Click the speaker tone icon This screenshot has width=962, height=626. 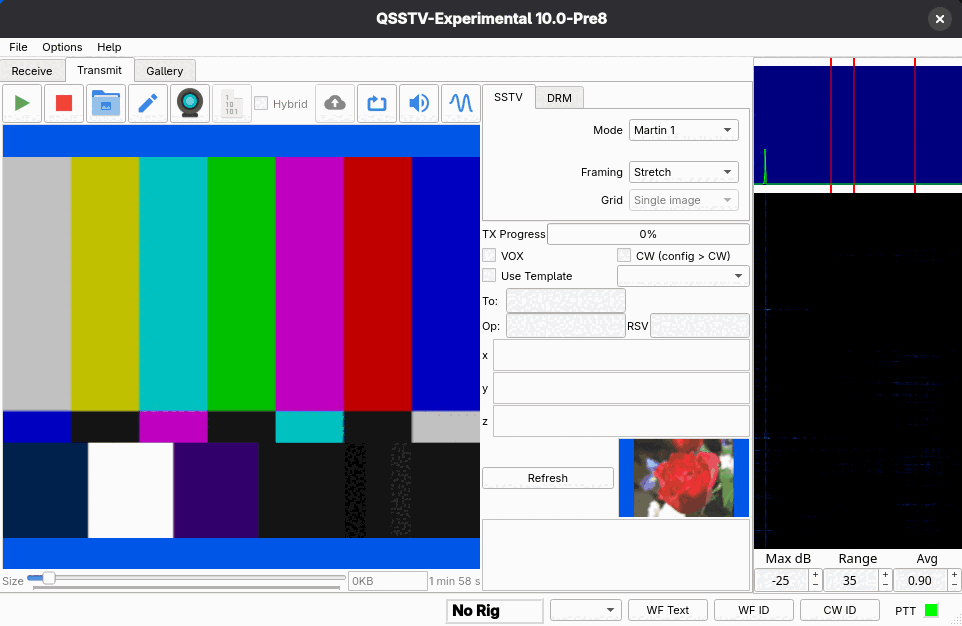(419, 103)
